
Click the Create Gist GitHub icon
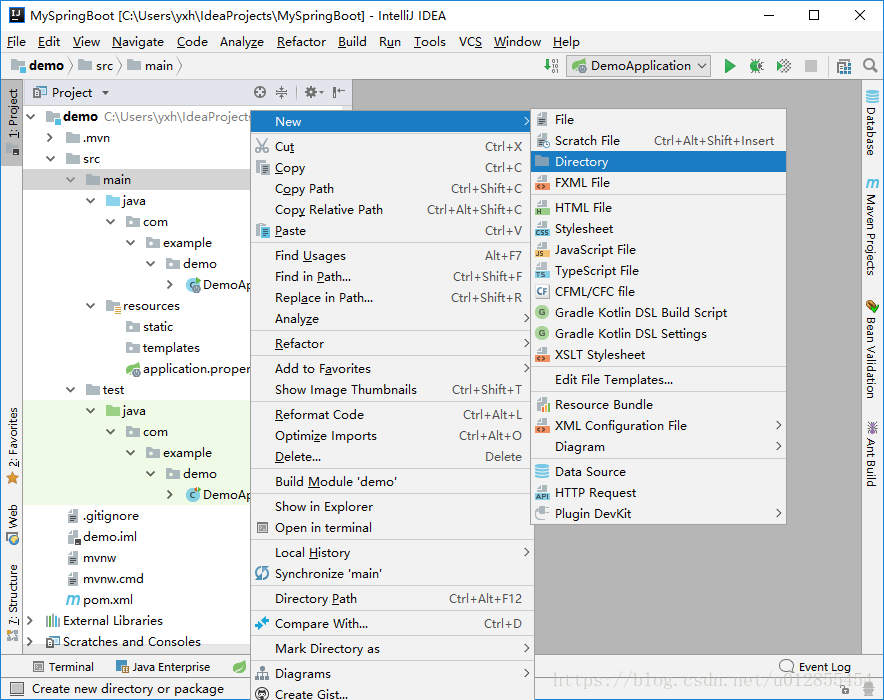[262, 694]
